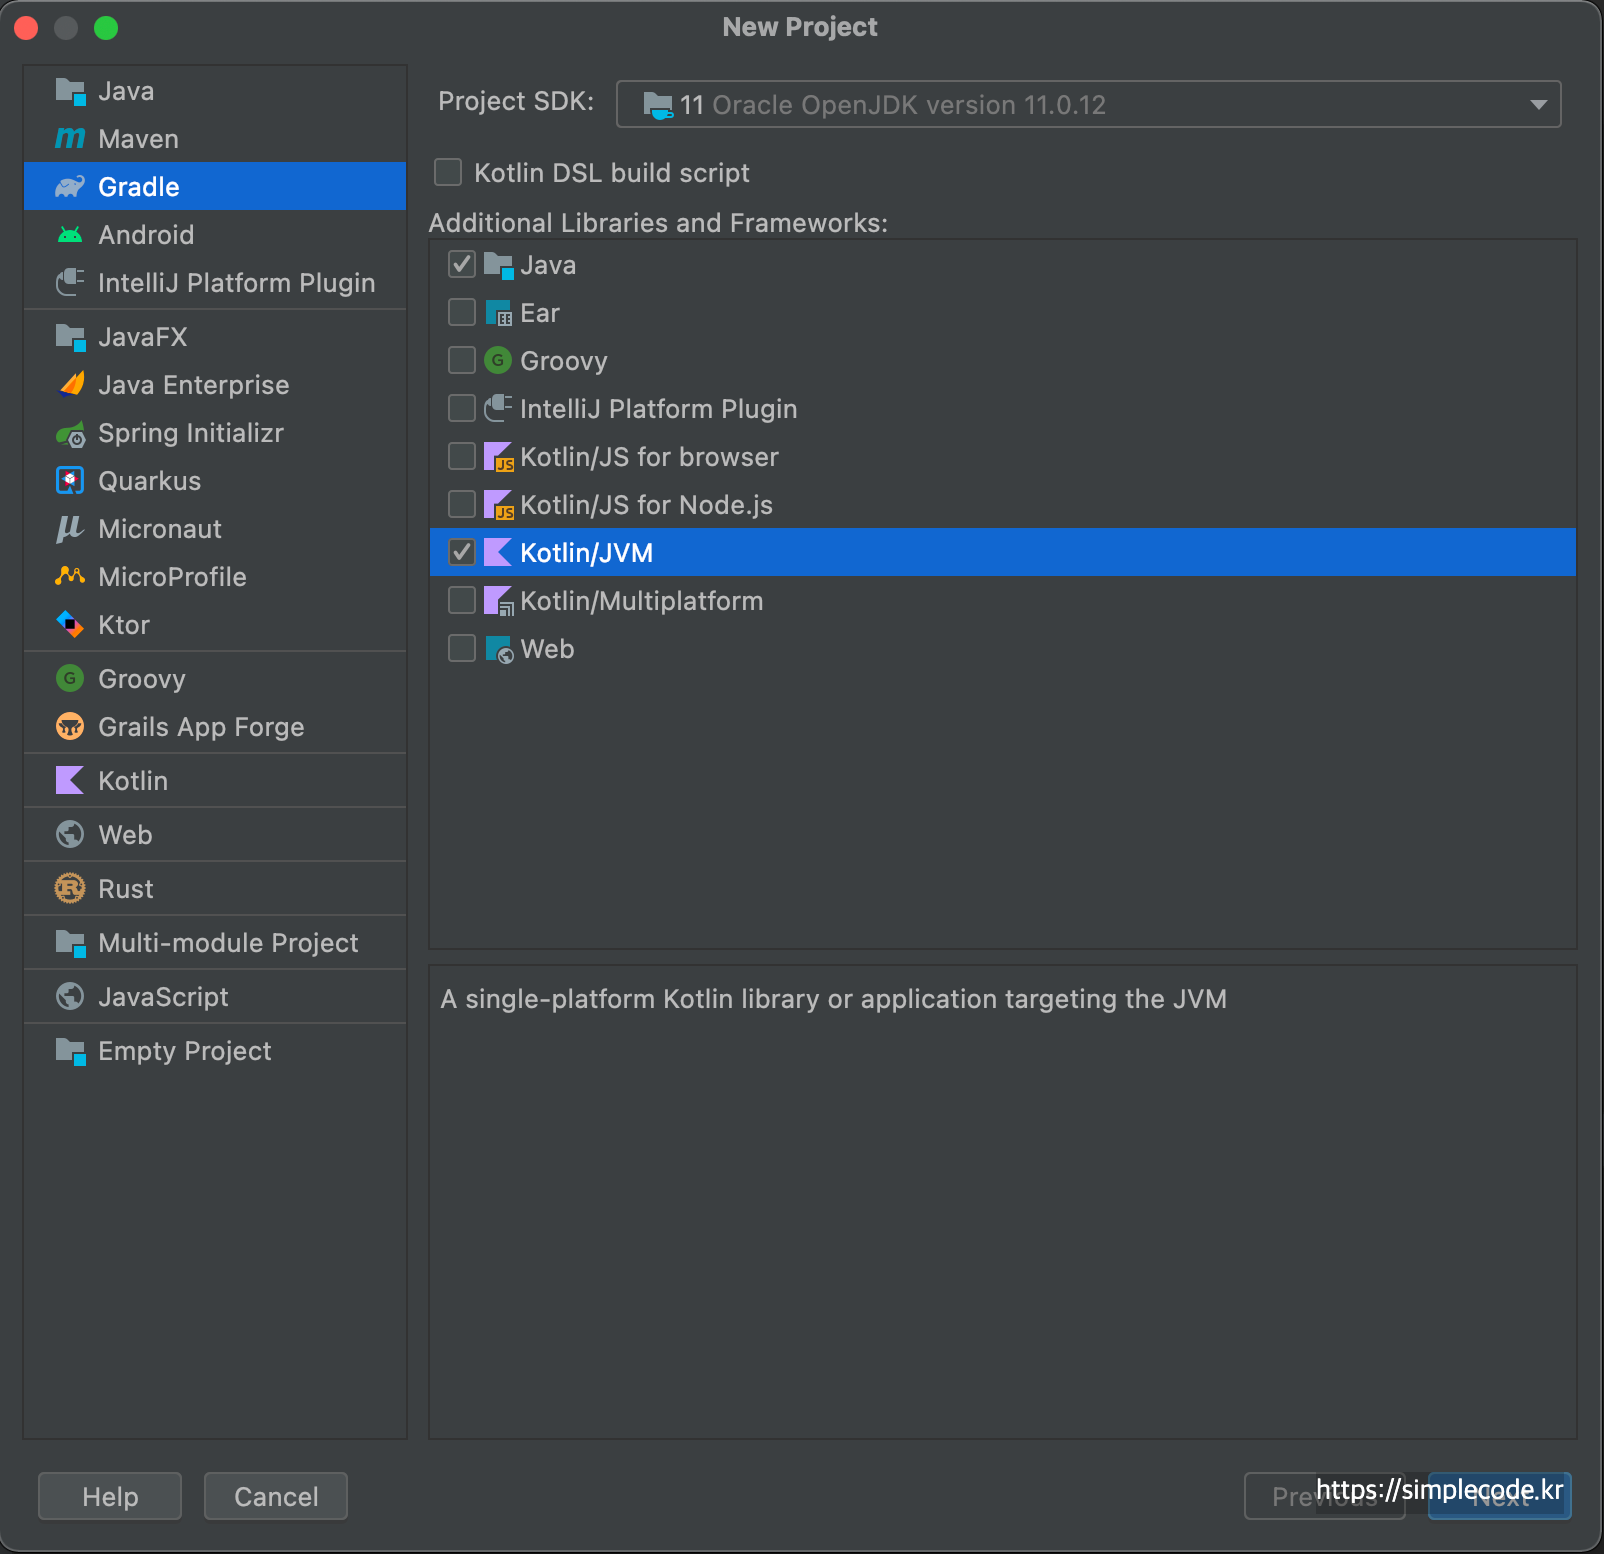Click the Empty Project folder icon
Screen dimensions: 1604x1554
[70, 1051]
